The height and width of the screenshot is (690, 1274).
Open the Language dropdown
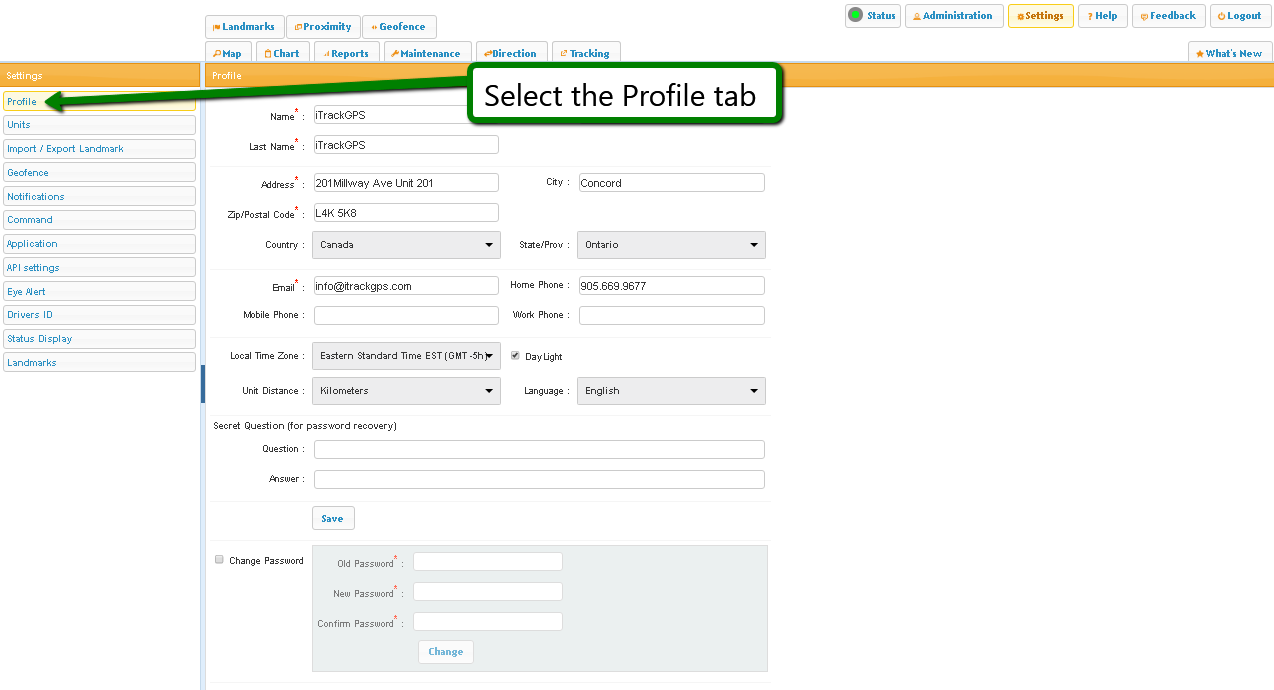[x=671, y=391]
